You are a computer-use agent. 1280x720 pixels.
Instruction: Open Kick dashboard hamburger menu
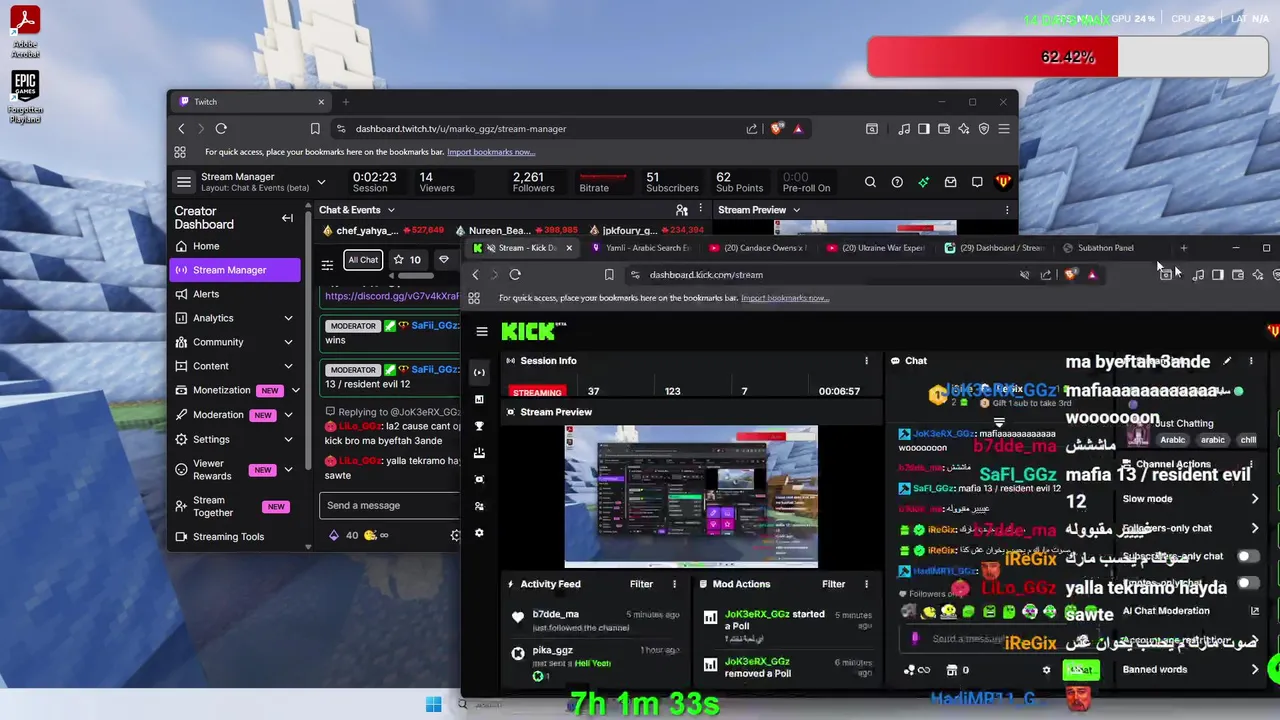pyautogui.click(x=482, y=331)
